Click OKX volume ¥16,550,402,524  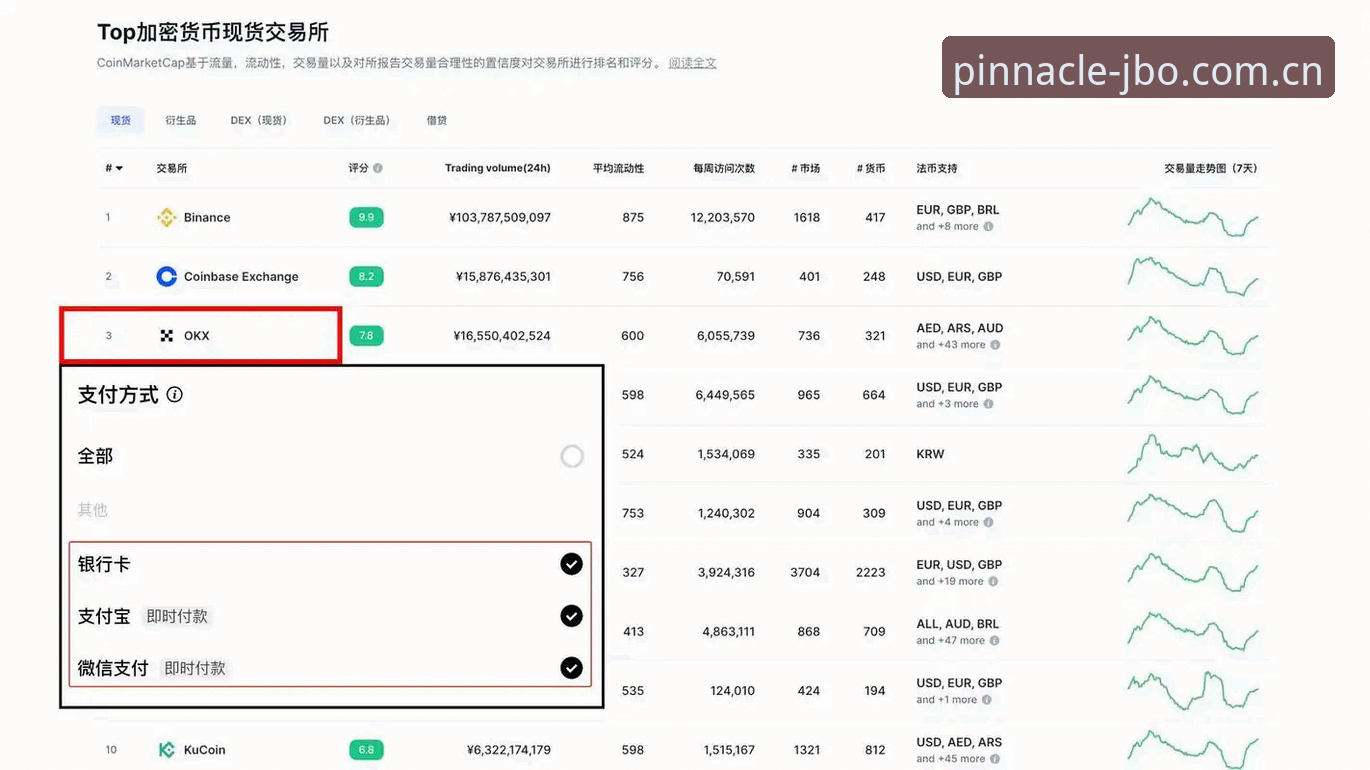[x=502, y=336]
